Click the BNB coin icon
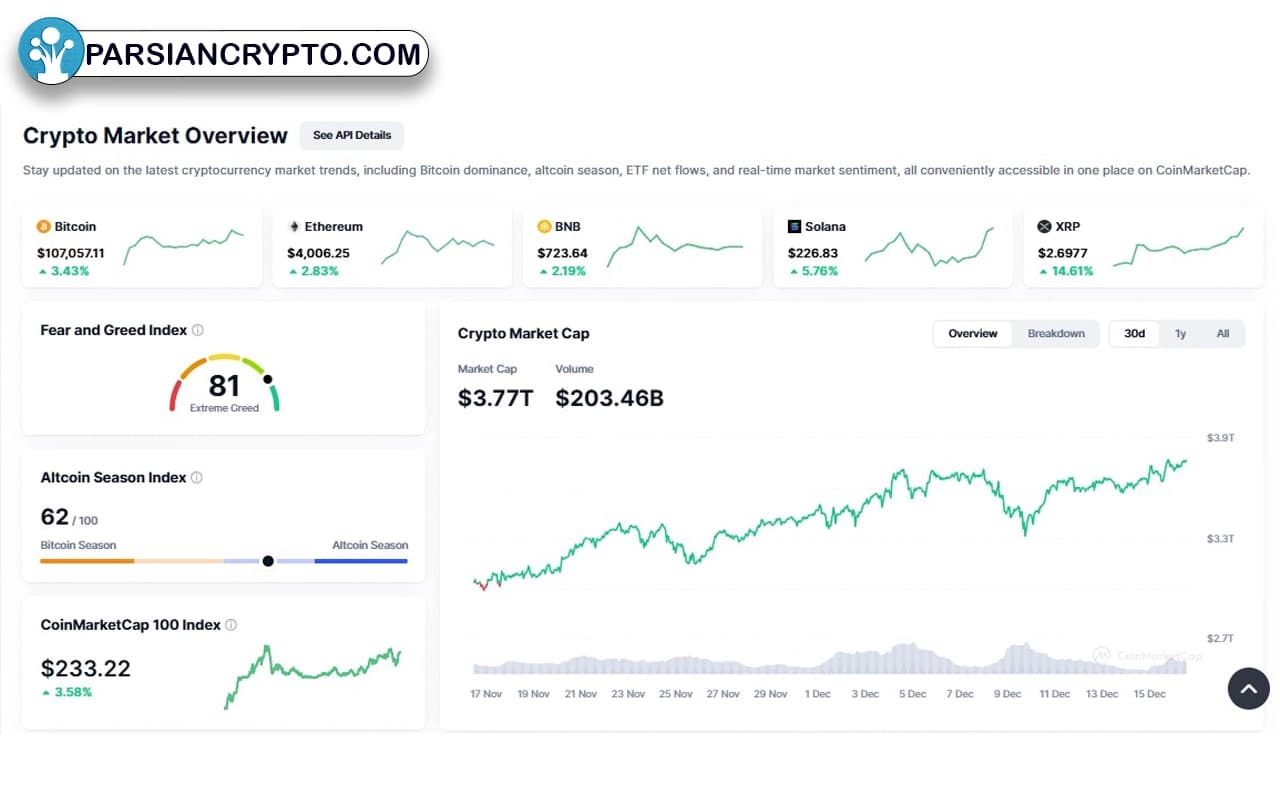Screen dimensions: 1280x800 [x=544, y=226]
